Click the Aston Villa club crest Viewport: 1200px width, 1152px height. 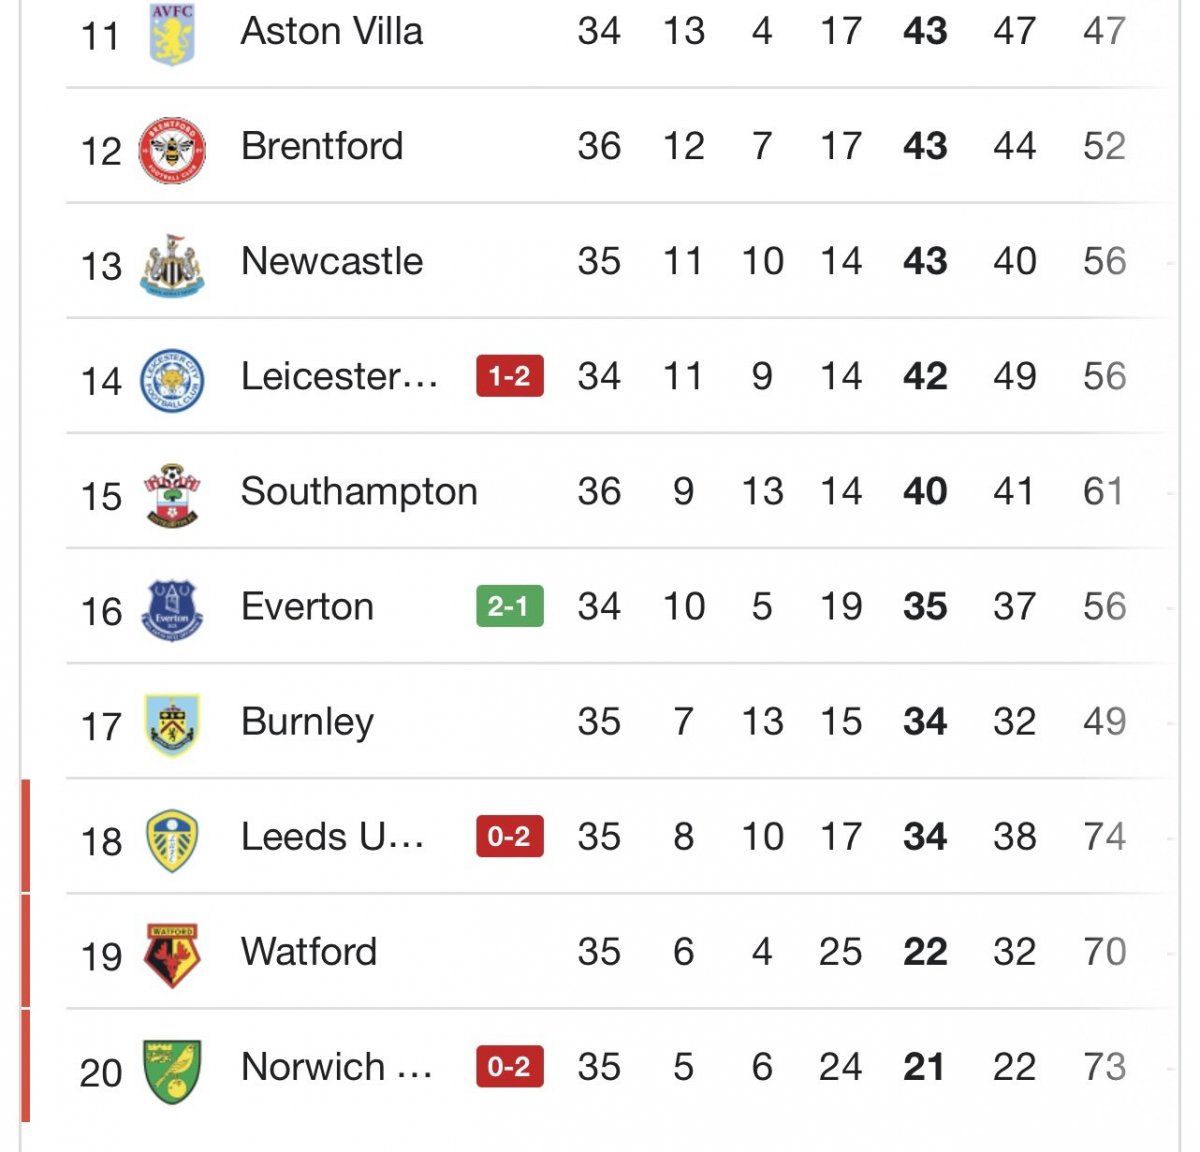click(172, 34)
